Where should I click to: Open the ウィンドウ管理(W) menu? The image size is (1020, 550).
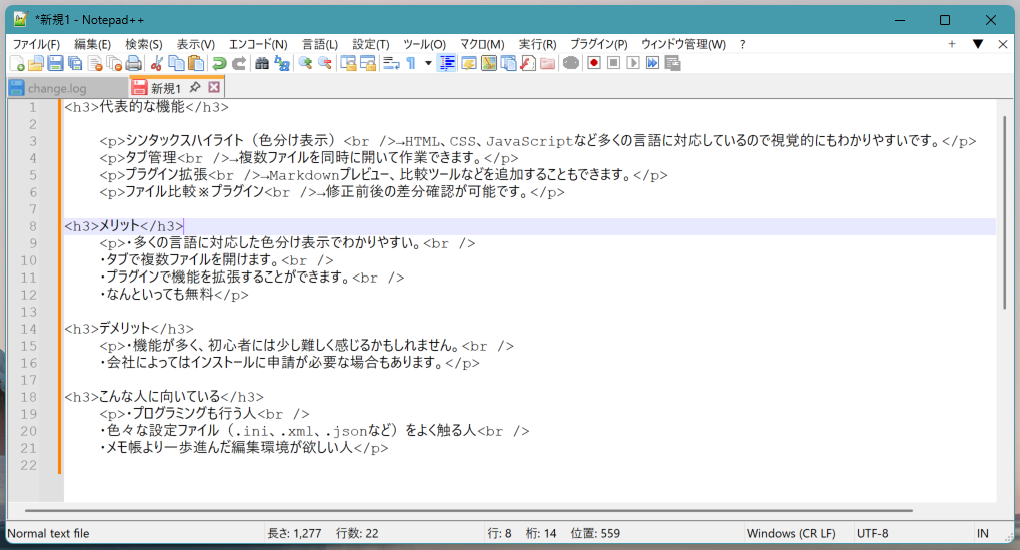pyautogui.click(x=683, y=44)
